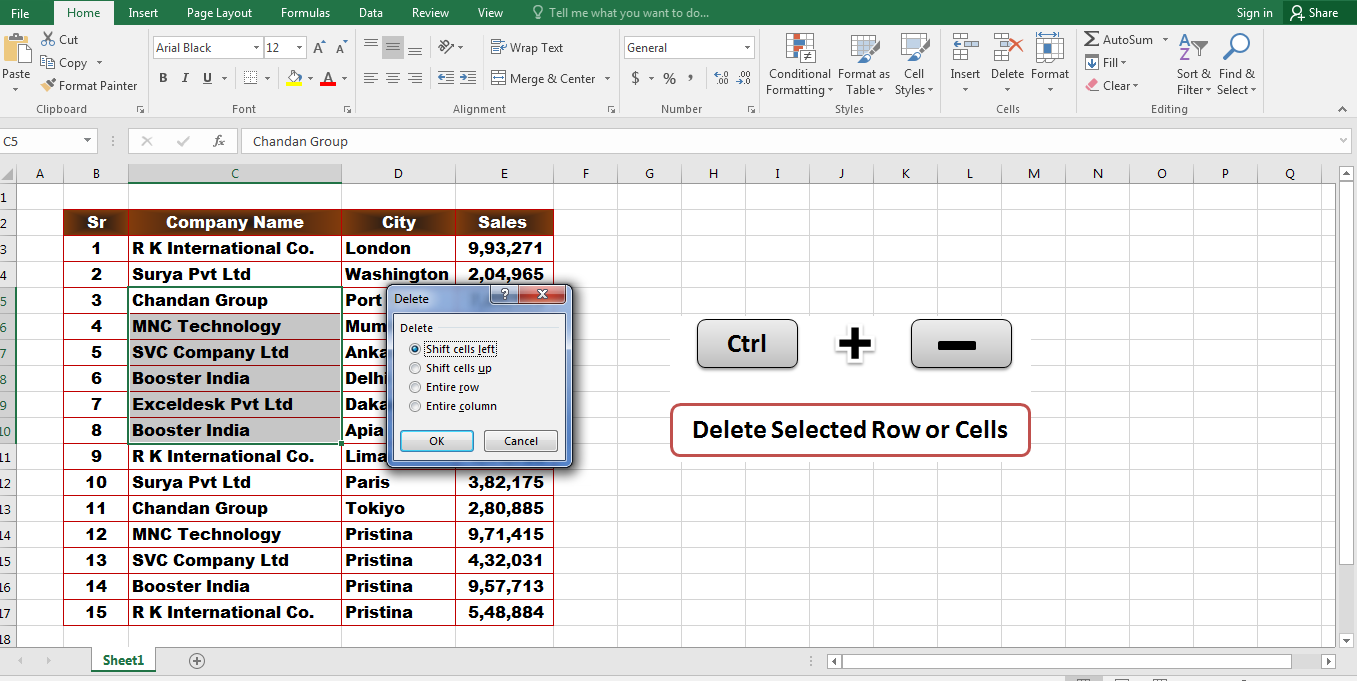Screen dimensions: 1357x681
Task: Open the Review ribbon tab
Action: click(430, 12)
